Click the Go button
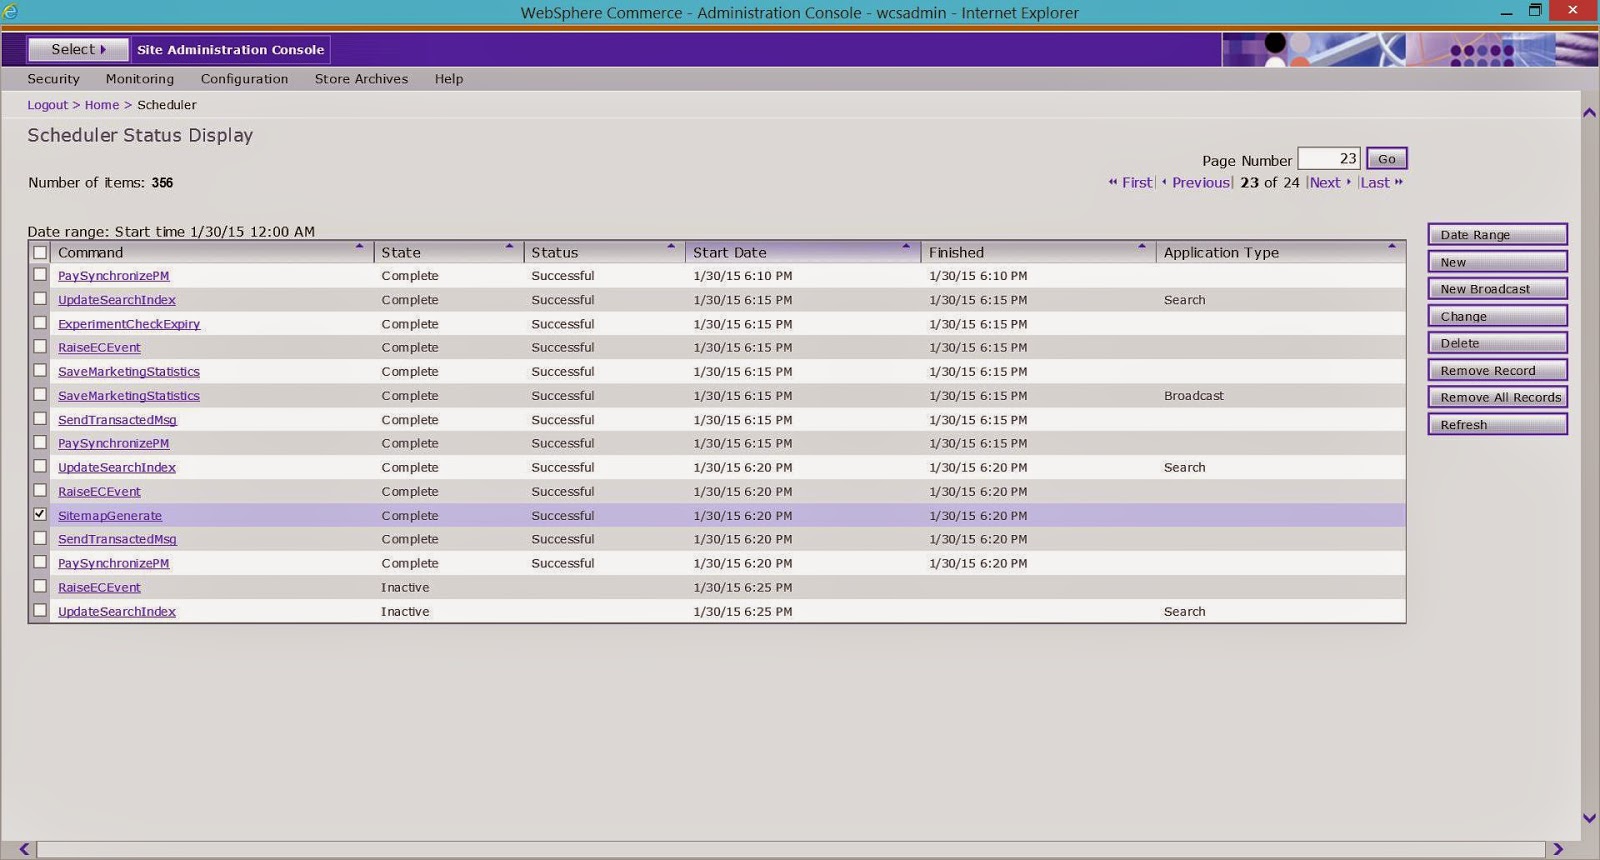 (1386, 158)
